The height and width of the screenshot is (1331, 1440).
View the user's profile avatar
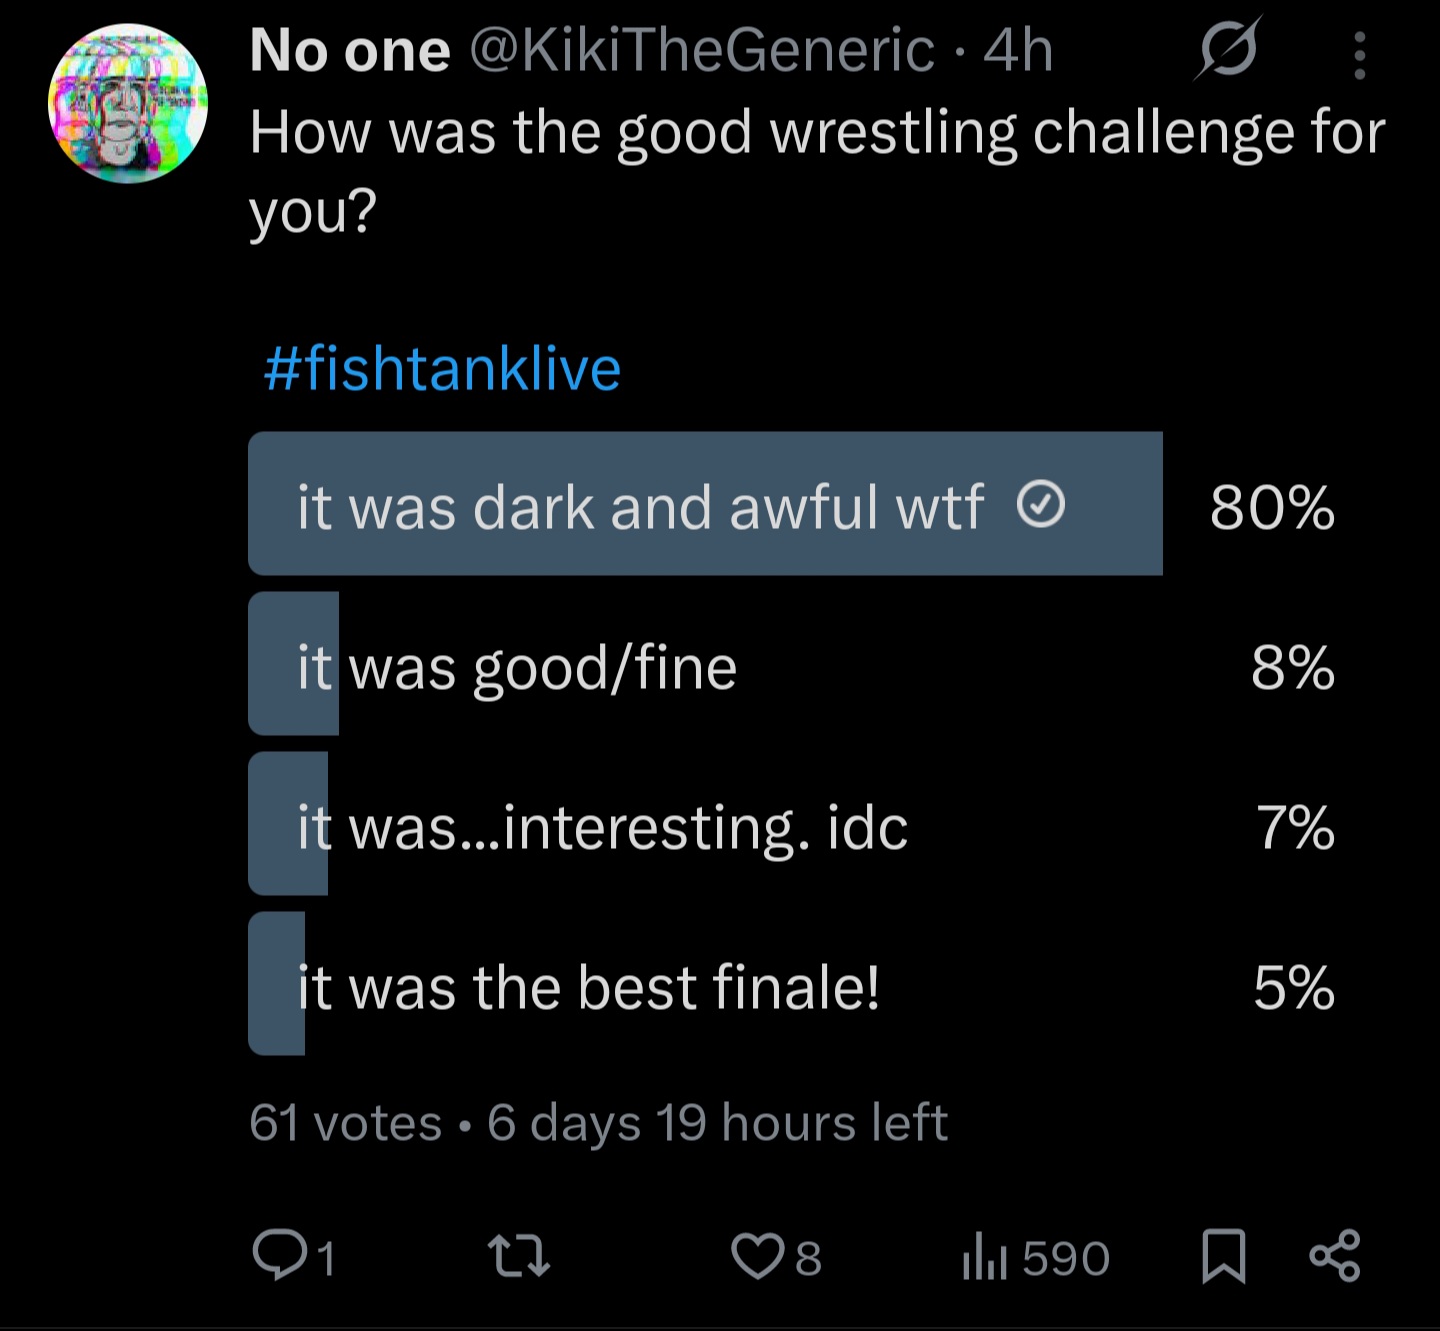[128, 104]
